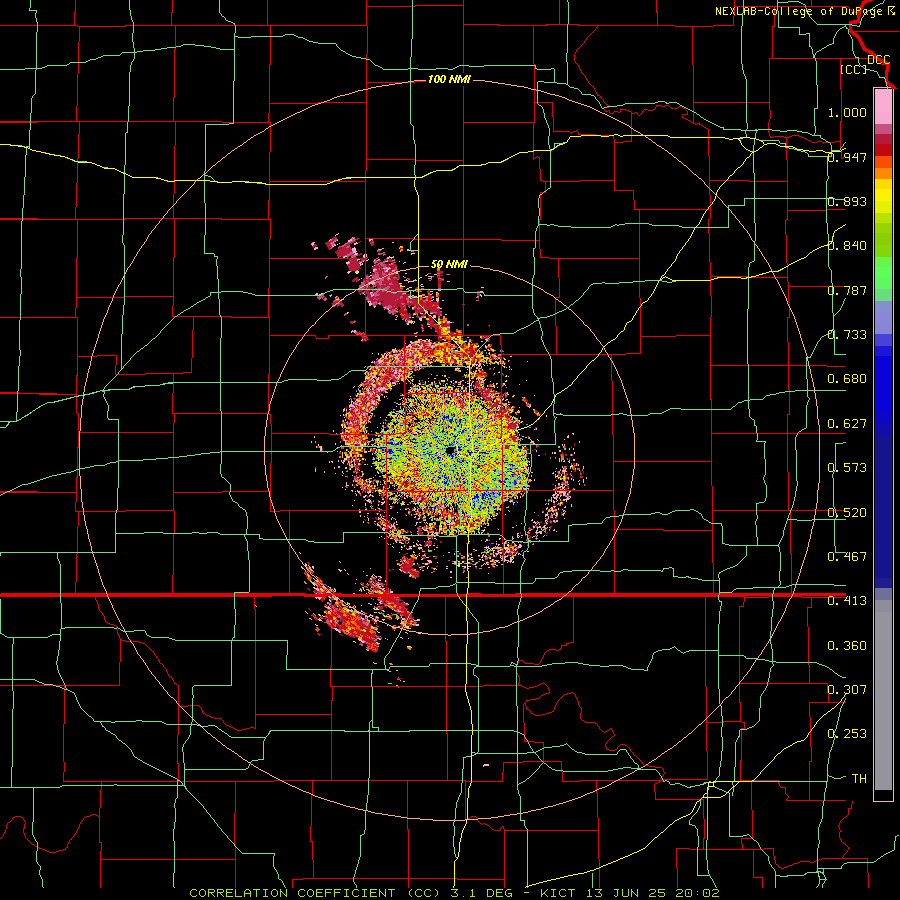900x900 pixels.
Task: Click the 0.893 scale label
Action: tap(847, 201)
